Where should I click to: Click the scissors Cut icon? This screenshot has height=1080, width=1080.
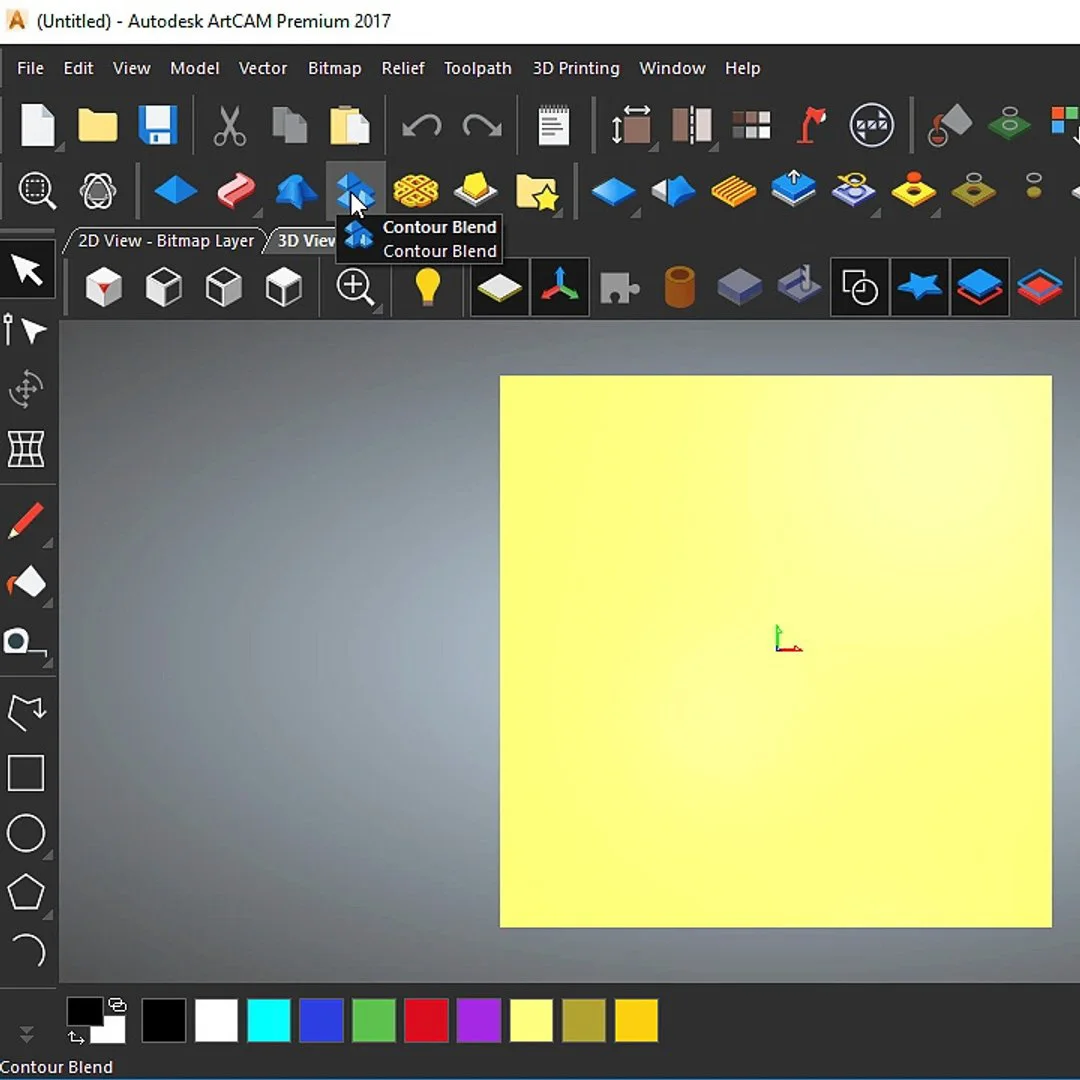tap(229, 126)
